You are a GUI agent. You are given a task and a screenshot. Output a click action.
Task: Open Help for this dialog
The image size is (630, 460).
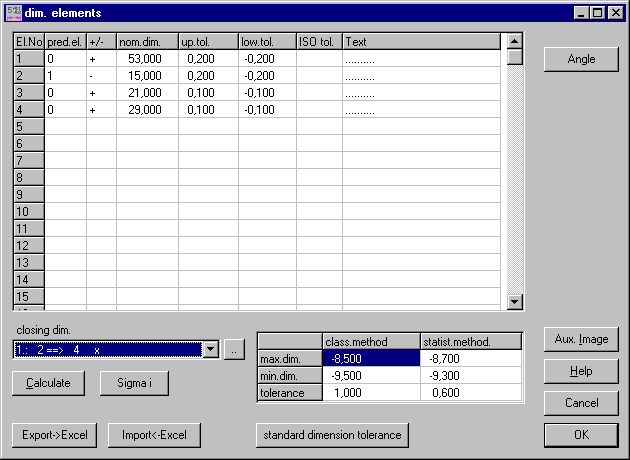[581, 371]
